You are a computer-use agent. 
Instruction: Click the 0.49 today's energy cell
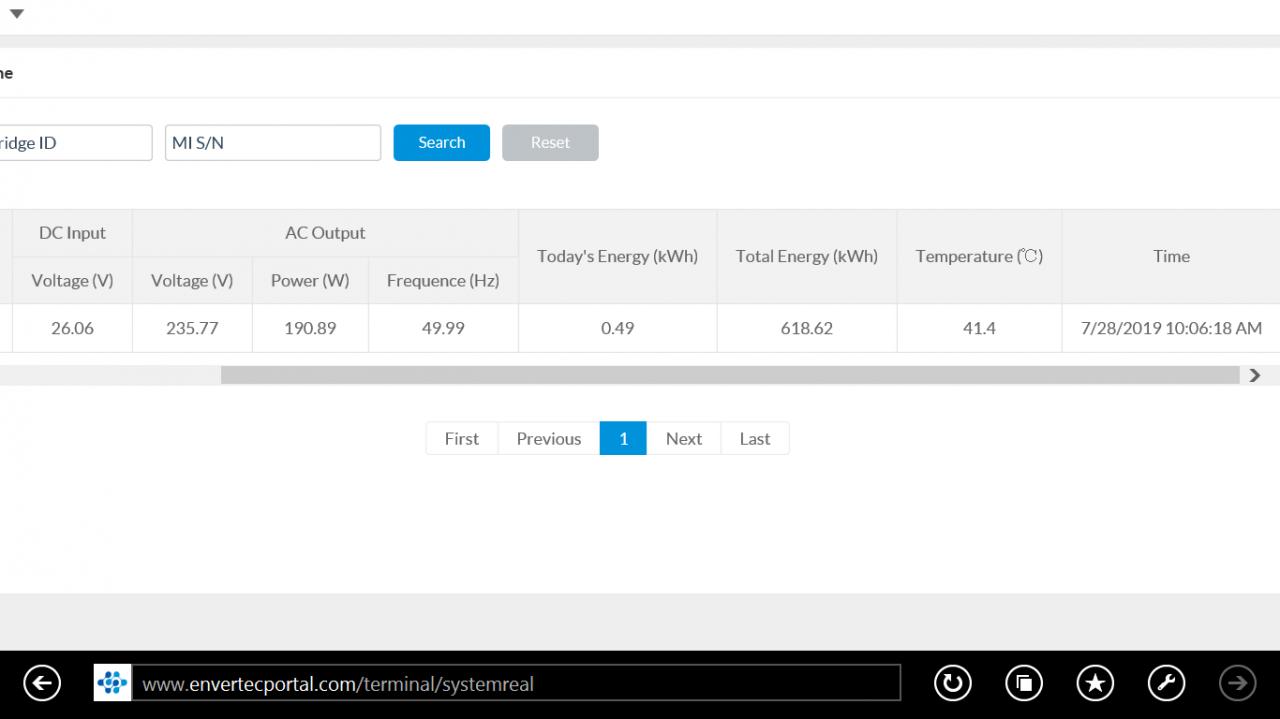(617, 328)
